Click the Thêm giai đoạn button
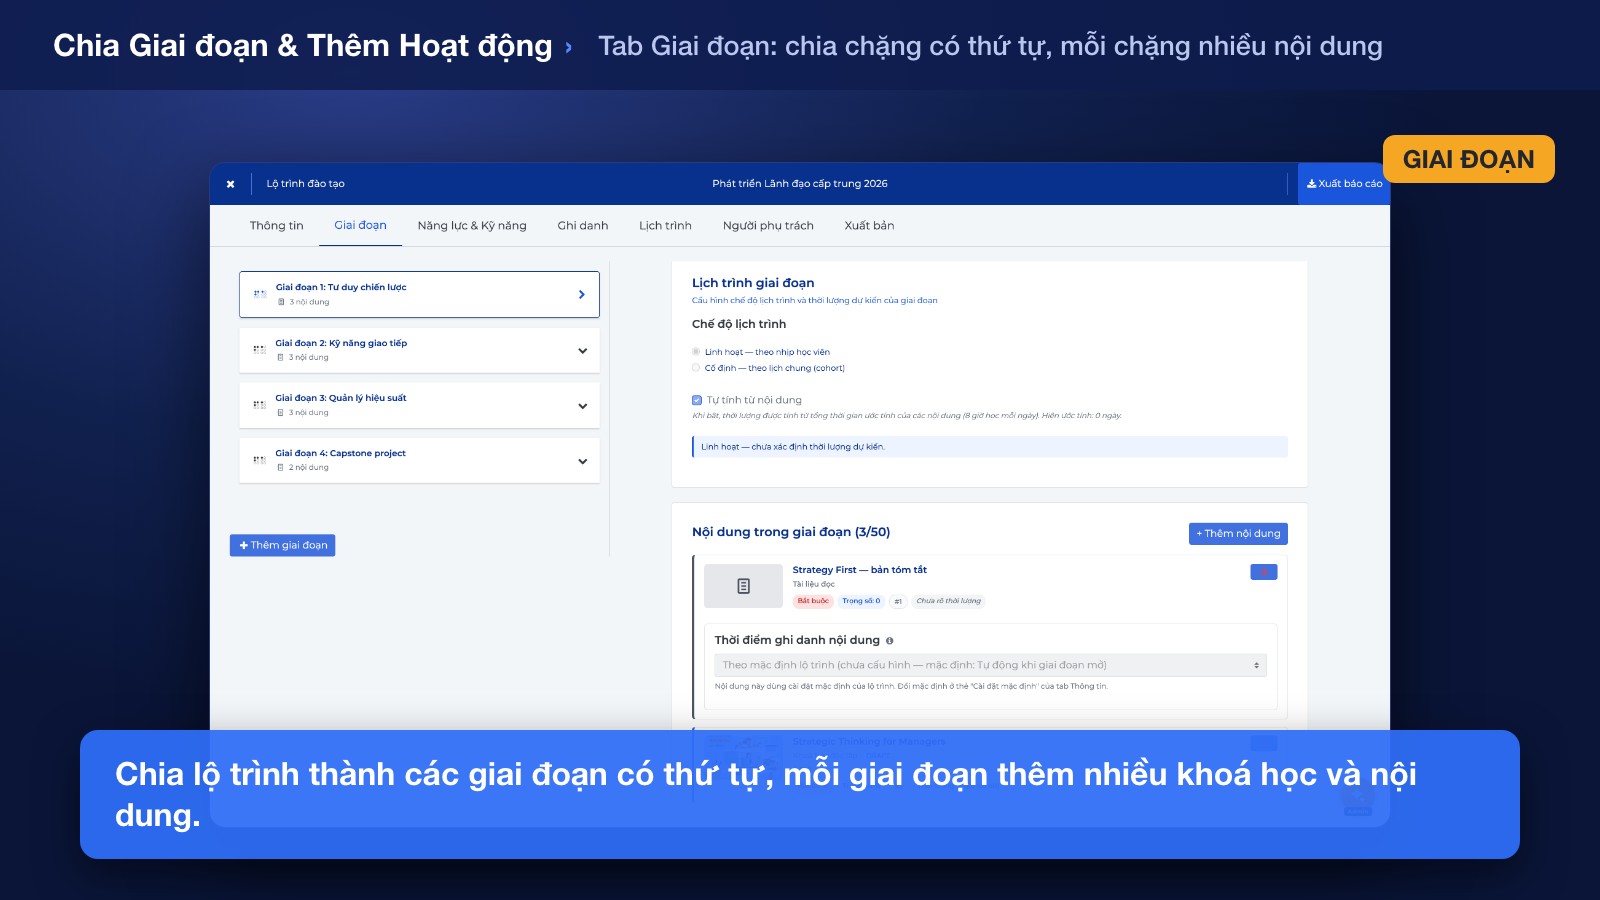 coord(283,545)
